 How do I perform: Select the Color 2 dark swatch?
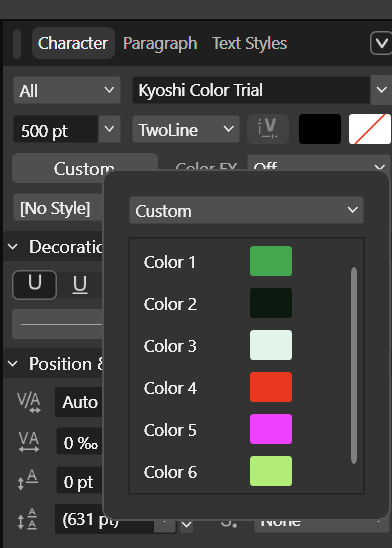point(271,303)
